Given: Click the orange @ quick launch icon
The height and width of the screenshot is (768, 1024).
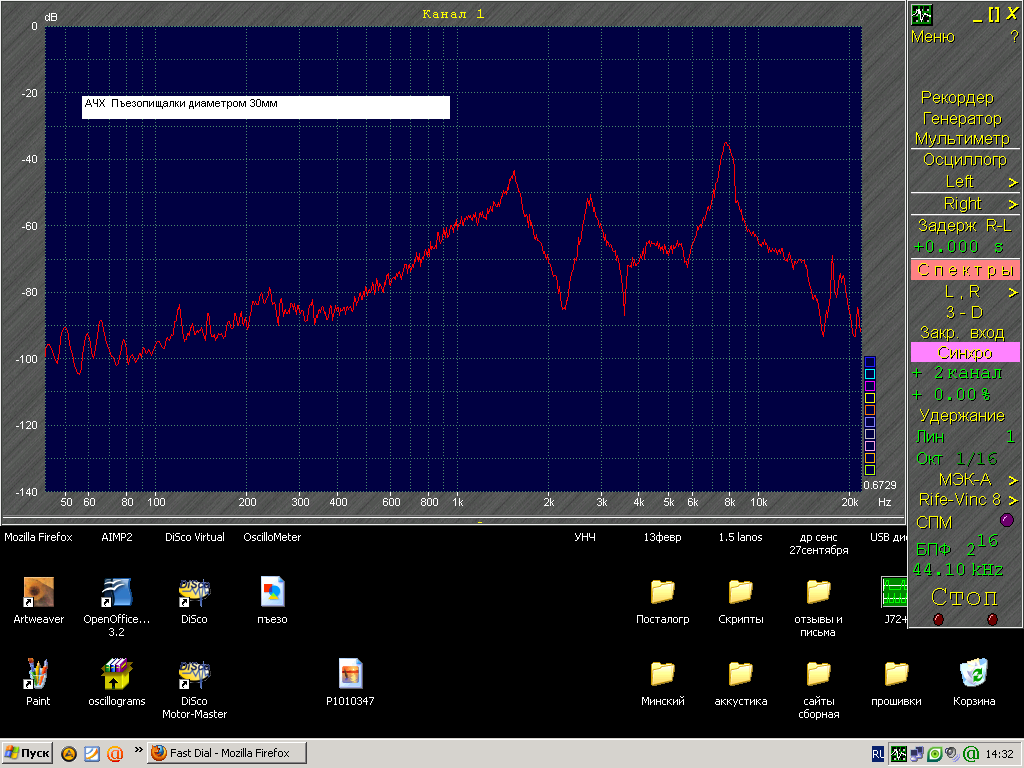Looking at the screenshot, I should click(115, 754).
